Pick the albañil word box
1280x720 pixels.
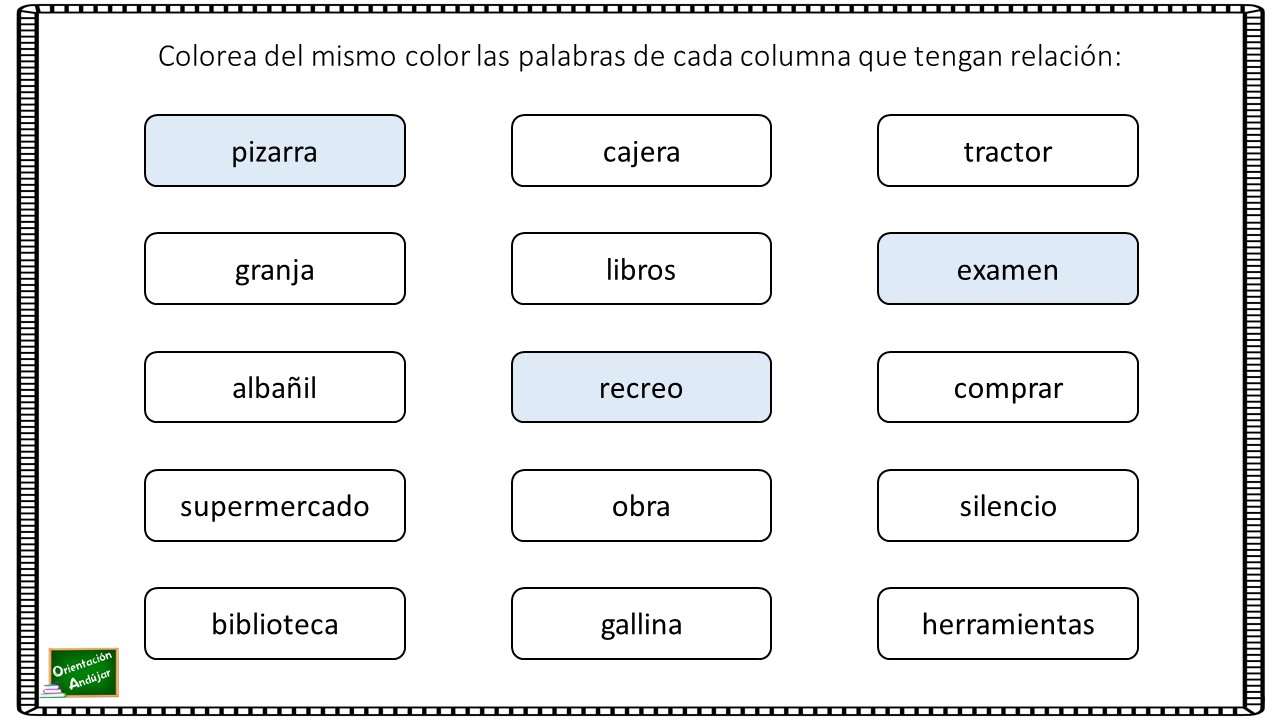(x=275, y=387)
